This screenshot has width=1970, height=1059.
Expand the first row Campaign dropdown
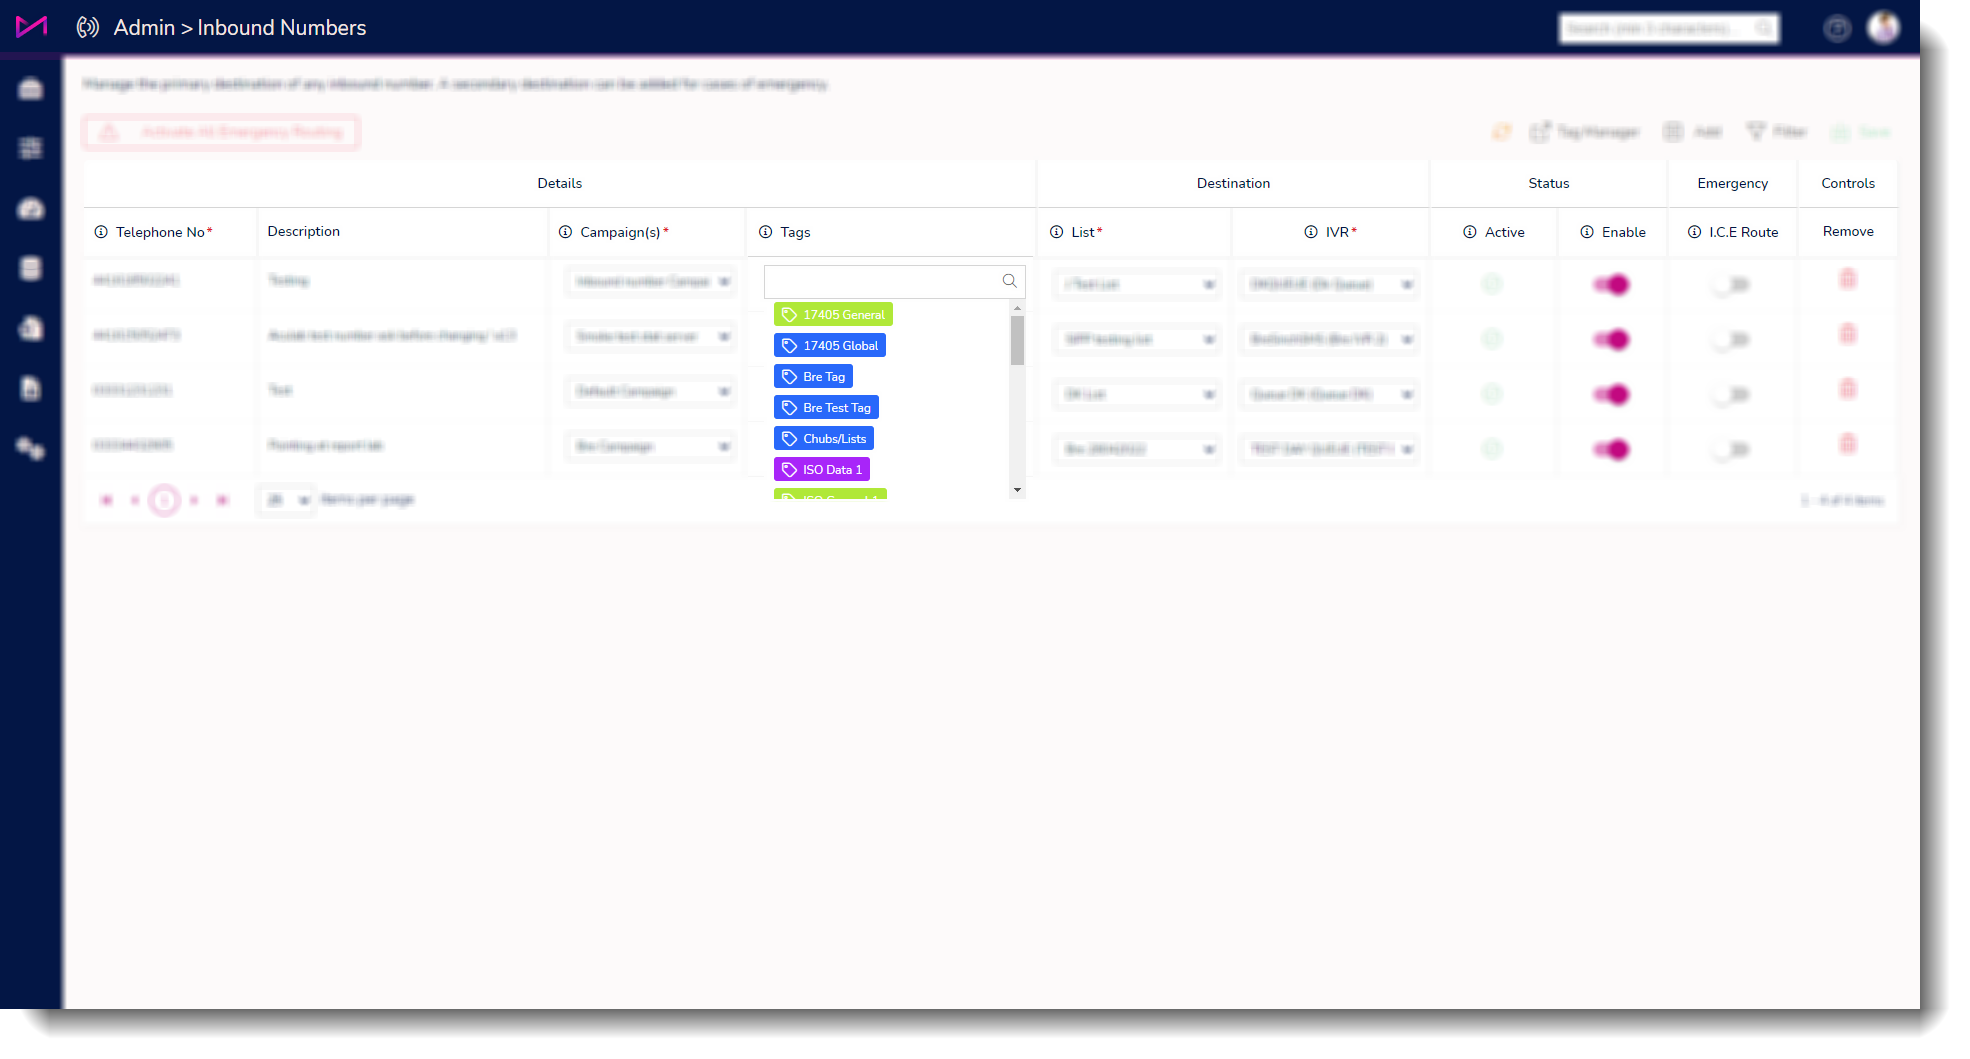[650, 283]
